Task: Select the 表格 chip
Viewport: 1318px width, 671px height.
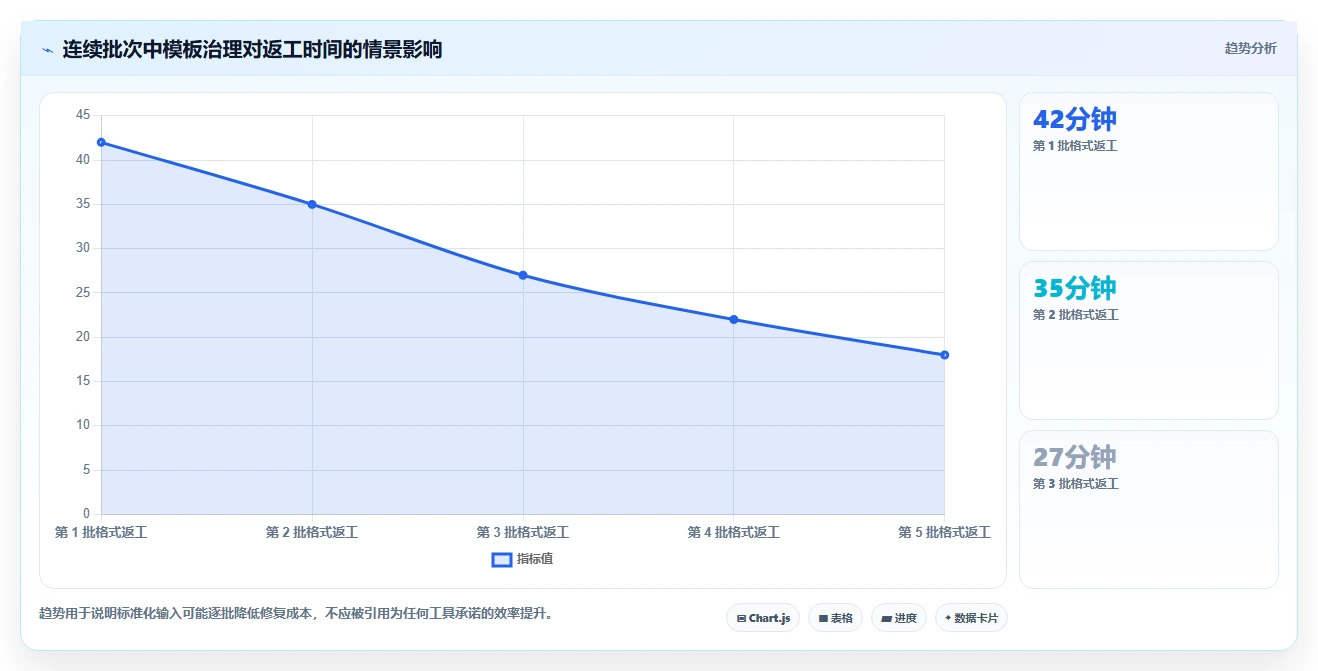Action: (835, 618)
